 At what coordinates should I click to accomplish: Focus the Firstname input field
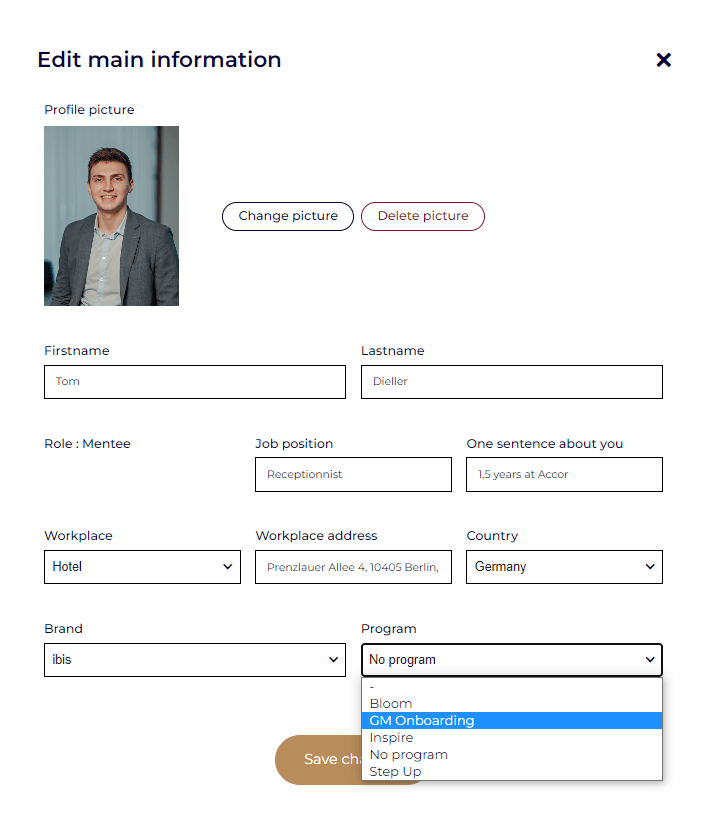[x=195, y=382]
